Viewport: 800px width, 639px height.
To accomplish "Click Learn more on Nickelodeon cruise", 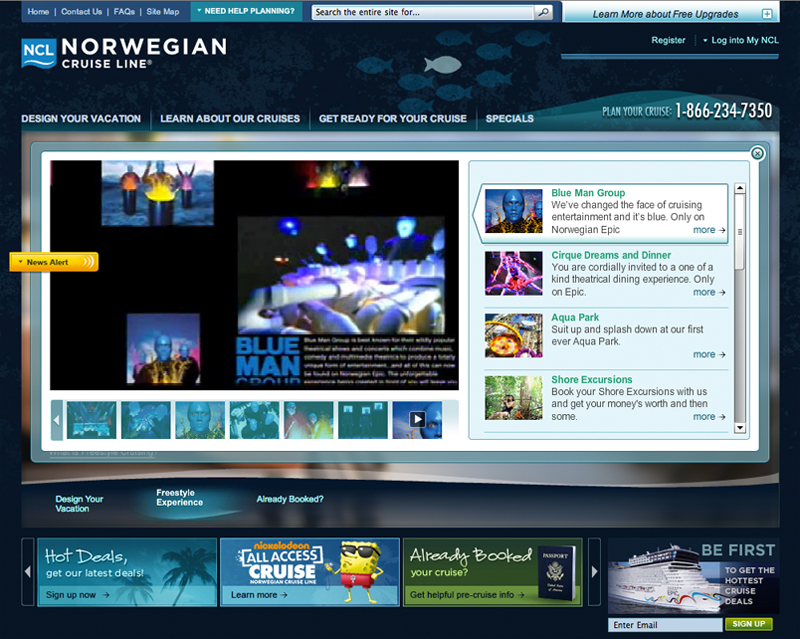I will [x=259, y=595].
